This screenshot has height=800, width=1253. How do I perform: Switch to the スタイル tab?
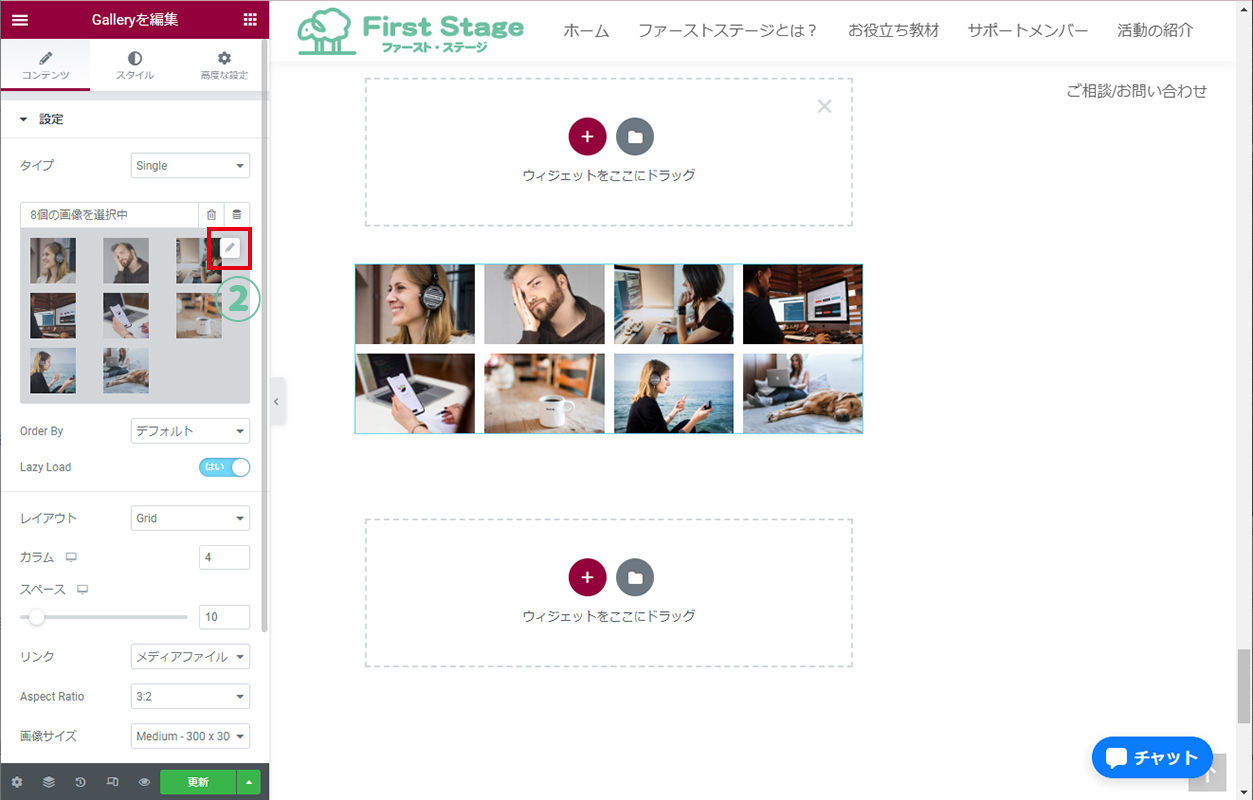135,66
